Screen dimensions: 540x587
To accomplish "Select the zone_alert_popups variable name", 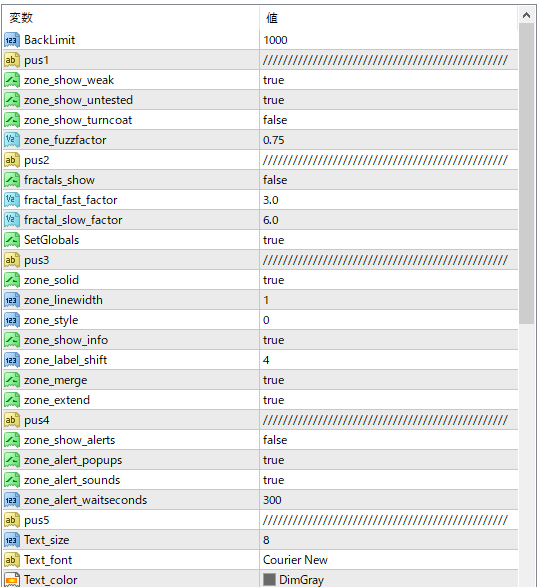I will (x=73, y=460).
